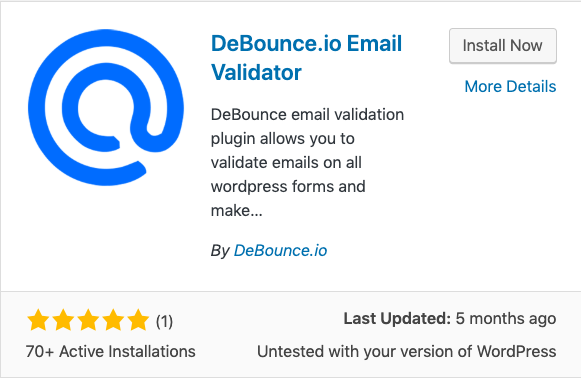Select the second gold rating star
Screen dimensions: 581x378
[x=63, y=320]
